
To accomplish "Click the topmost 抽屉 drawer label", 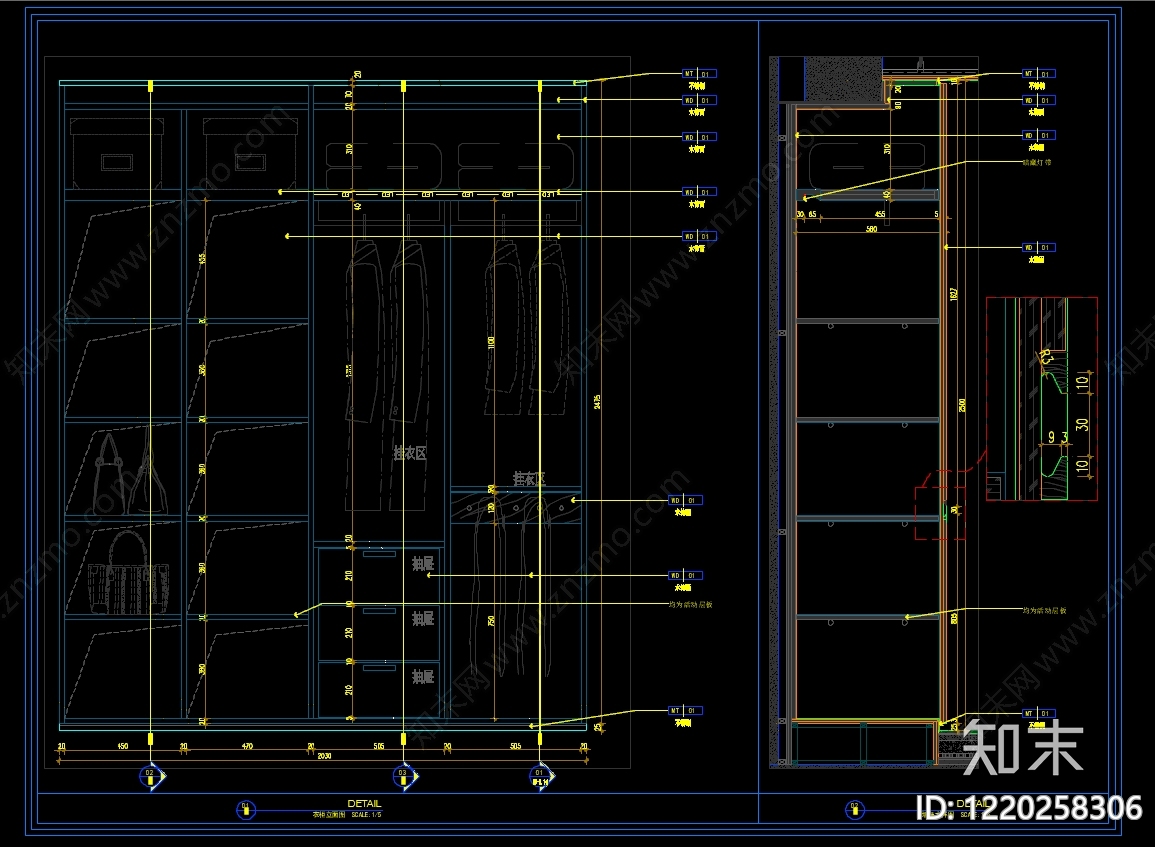I will tap(423, 563).
